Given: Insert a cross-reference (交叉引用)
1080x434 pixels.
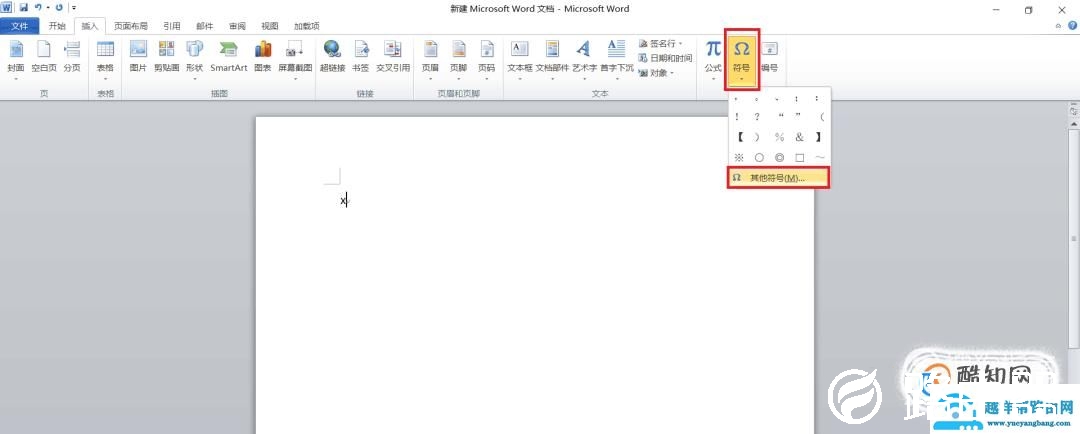Looking at the screenshot, I should (393, 58).
